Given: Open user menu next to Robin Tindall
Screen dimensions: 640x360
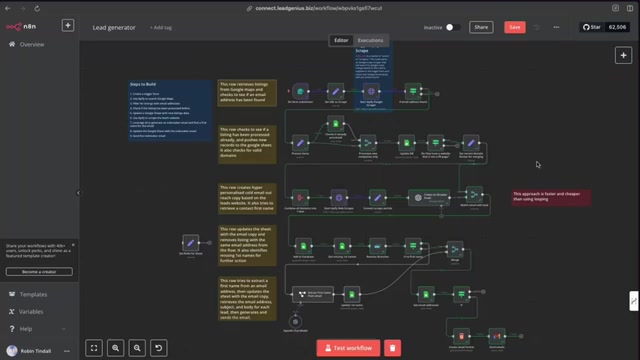Looking at the screenshot, I should [67, 351].
